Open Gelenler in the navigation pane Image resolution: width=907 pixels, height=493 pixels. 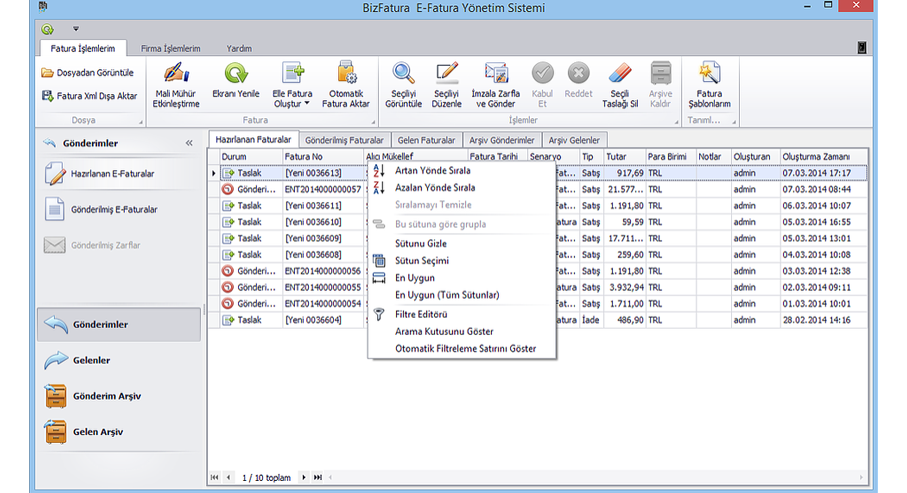click(x=91, y=360)
